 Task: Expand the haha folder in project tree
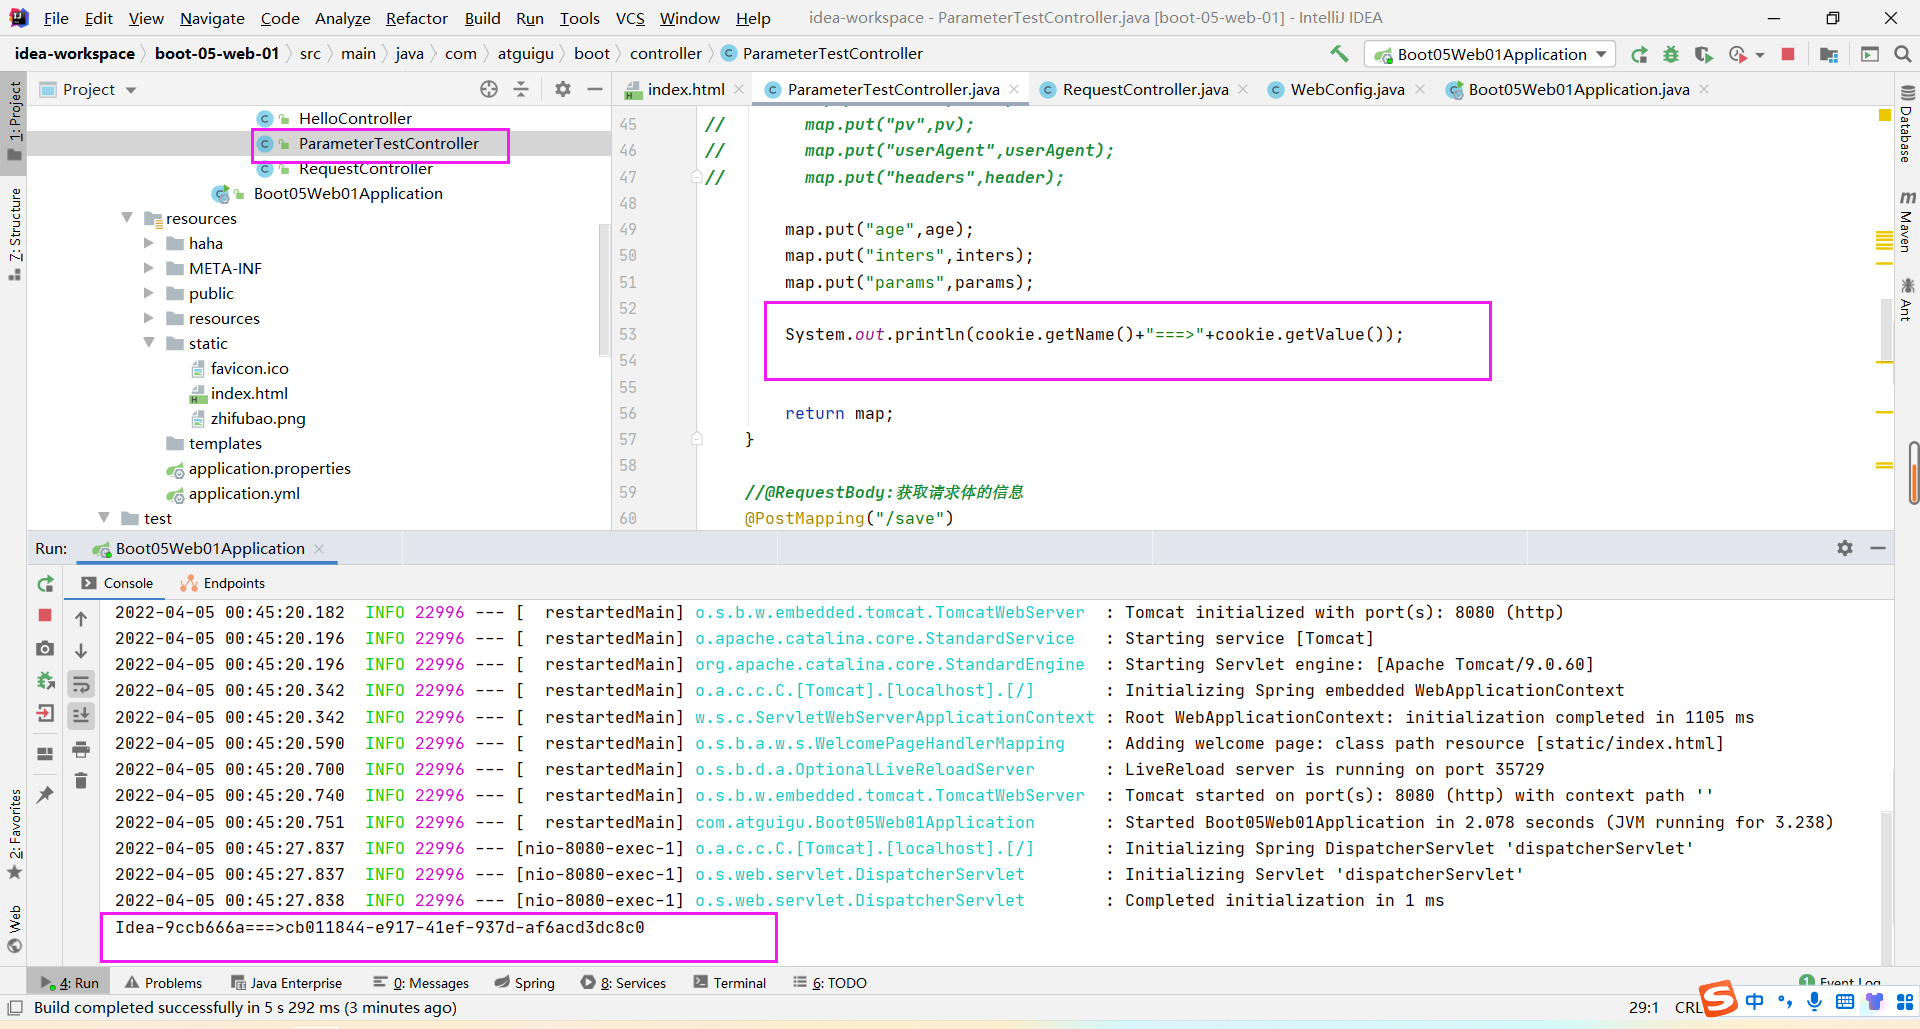pyautogui.click(x=149, y=243)
